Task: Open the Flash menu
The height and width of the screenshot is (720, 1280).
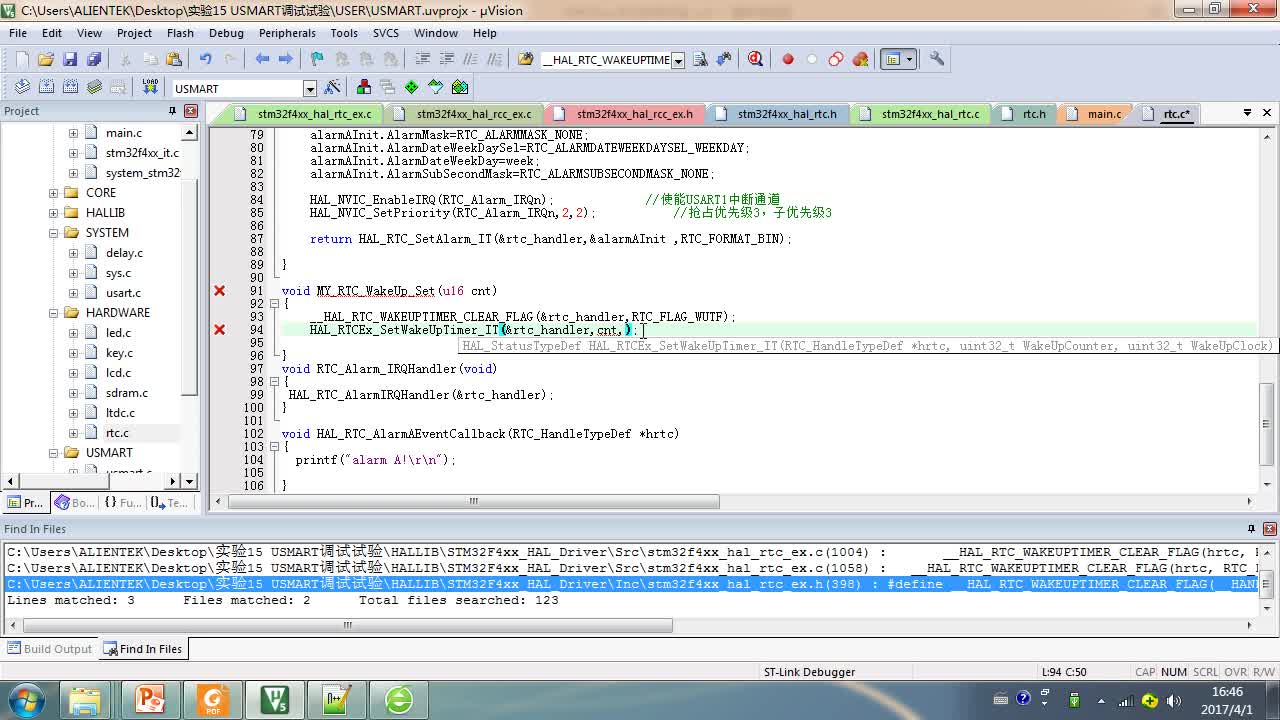Action: point(180,33)
